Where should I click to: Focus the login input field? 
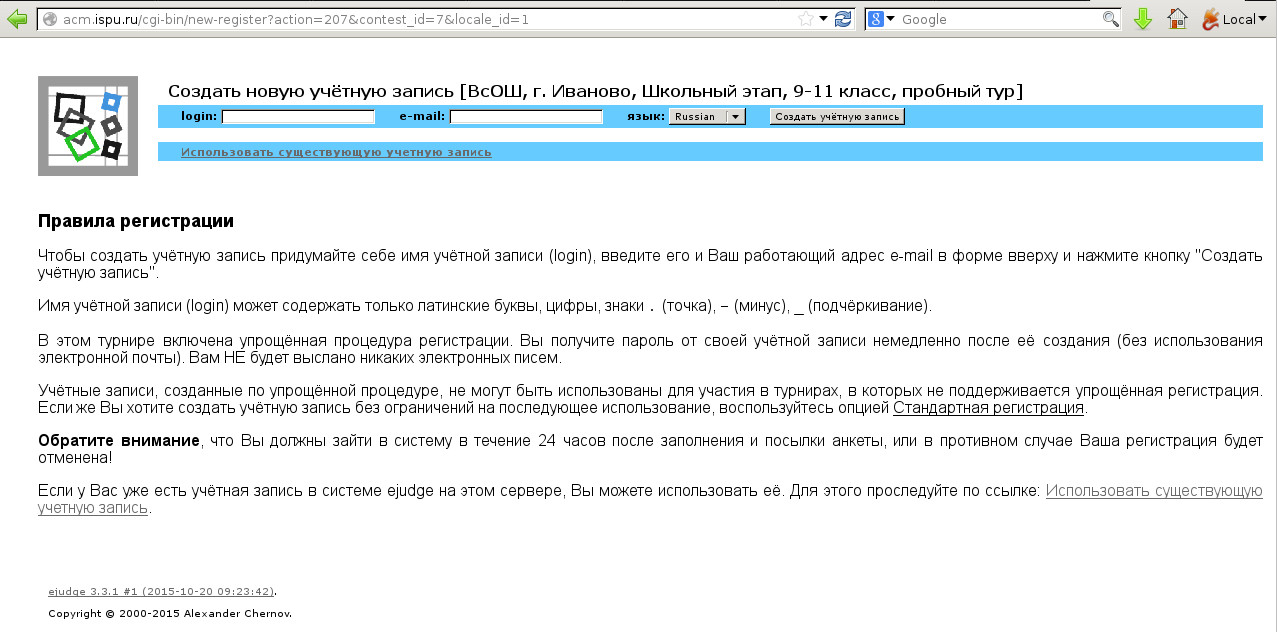coord(298,117)
